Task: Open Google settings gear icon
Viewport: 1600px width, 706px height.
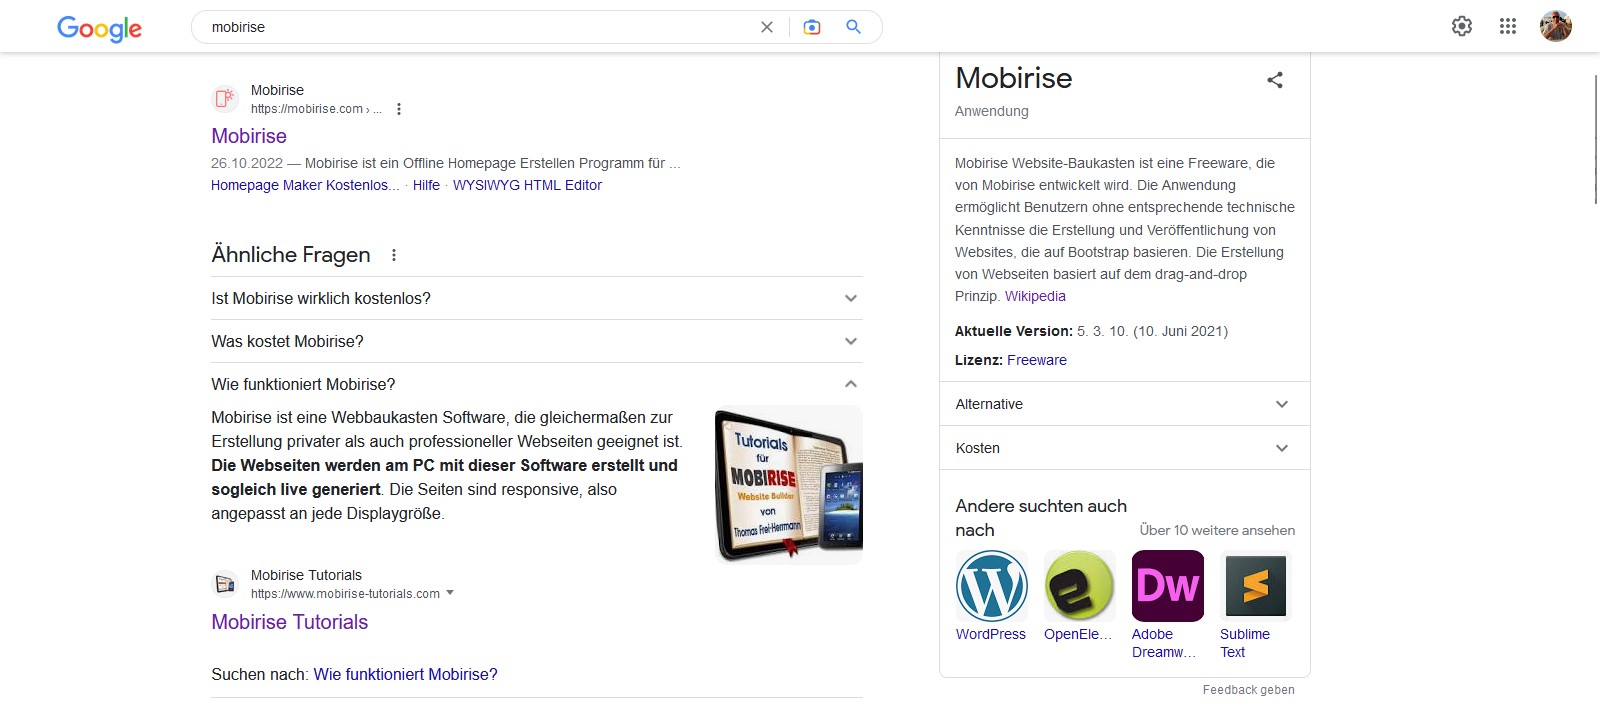Action: tap(1462, 26)
